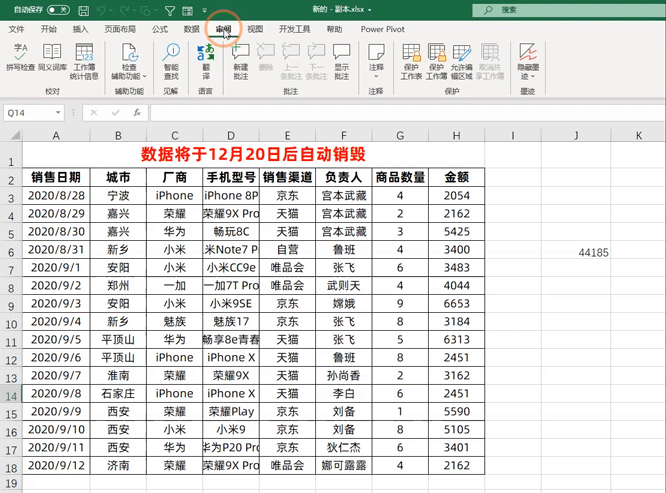The image size is (666, 493).
Task: Switch to the Power Pivot tab
Action: click(x=383, y=29)
